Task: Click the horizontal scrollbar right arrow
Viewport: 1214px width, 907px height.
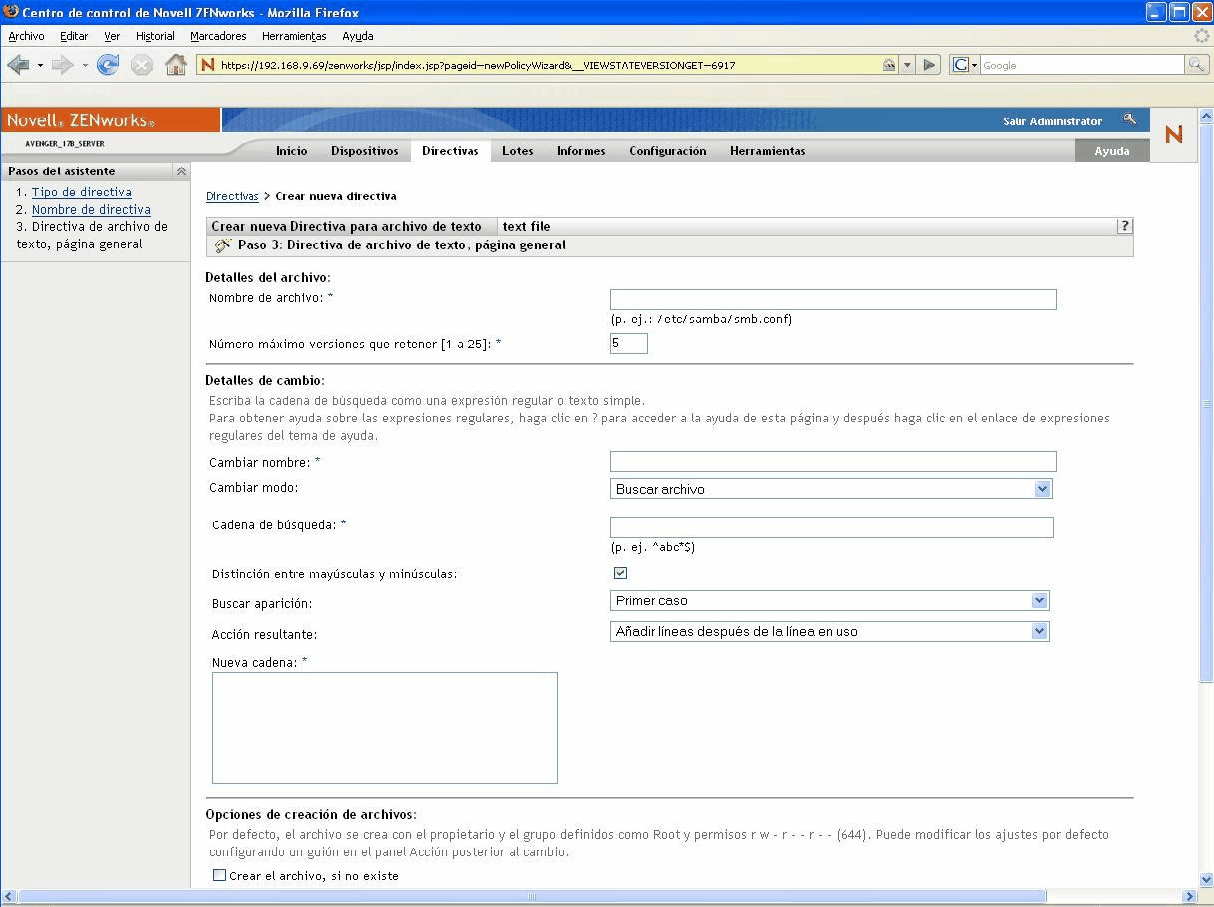Action: (x=1190, y=897)
